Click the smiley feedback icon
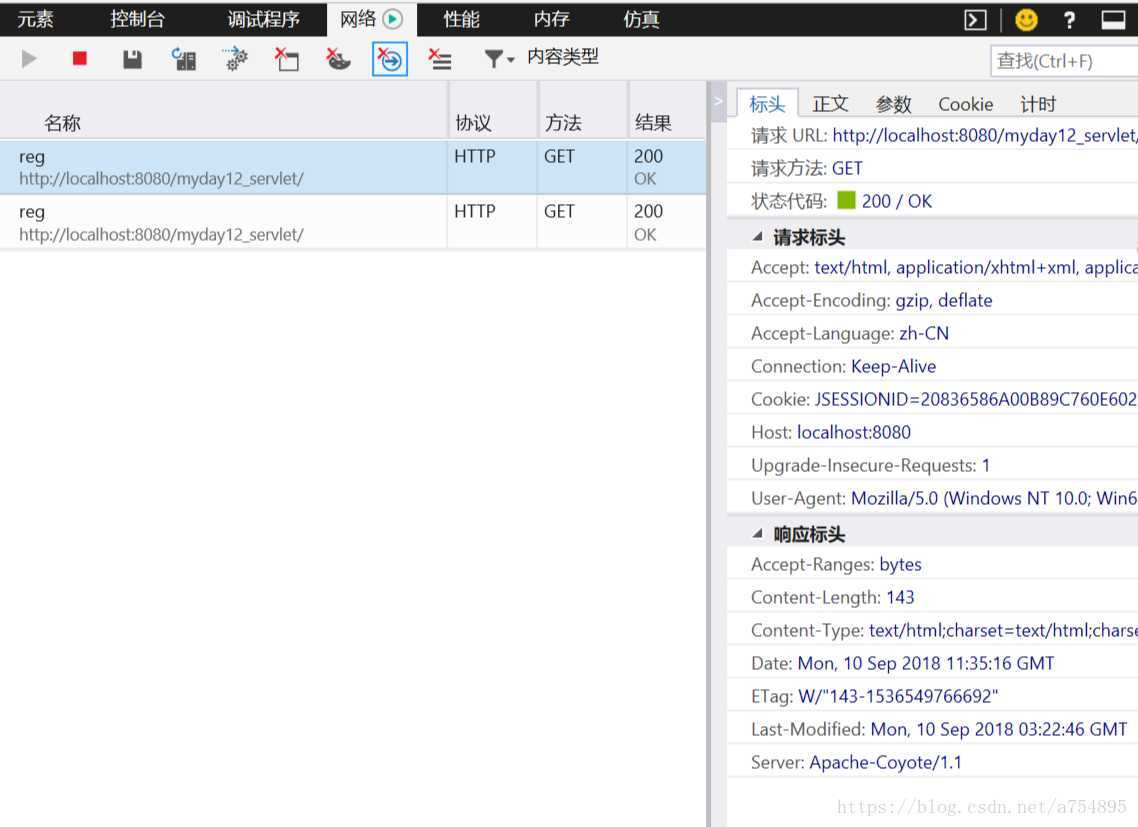This screenshot has height=827, width=1138. 1026,20
